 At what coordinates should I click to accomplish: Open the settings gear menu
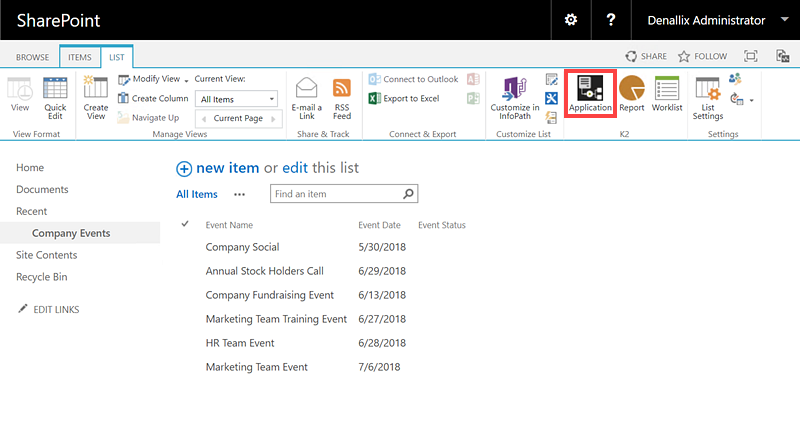(x=571, y=20)
